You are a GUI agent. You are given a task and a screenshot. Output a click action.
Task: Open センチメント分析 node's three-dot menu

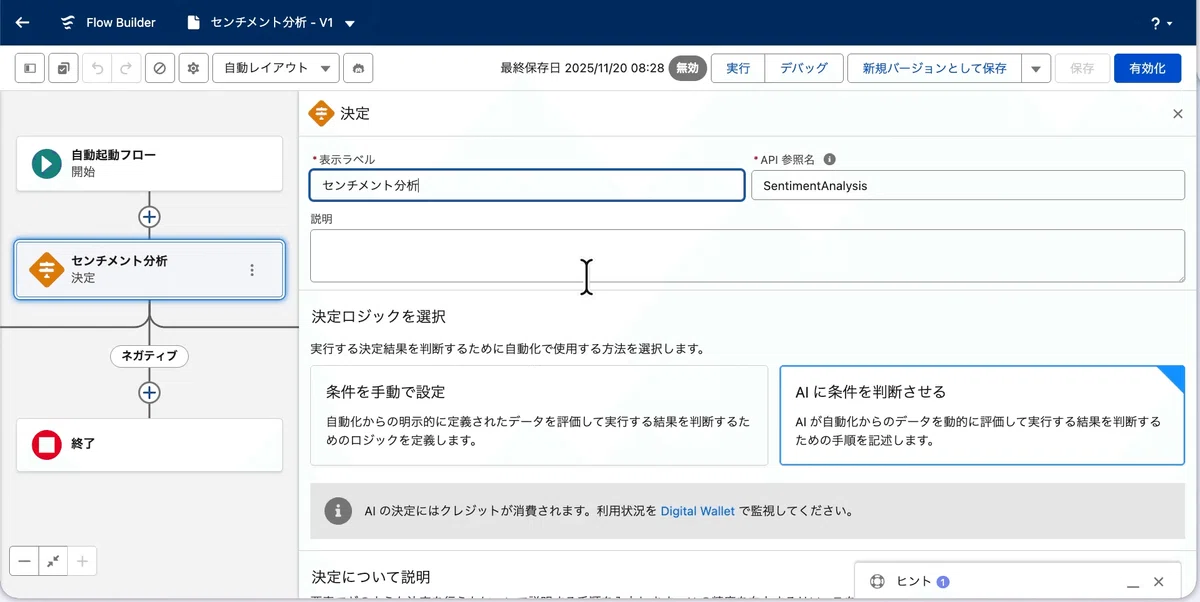pos(252,270)
